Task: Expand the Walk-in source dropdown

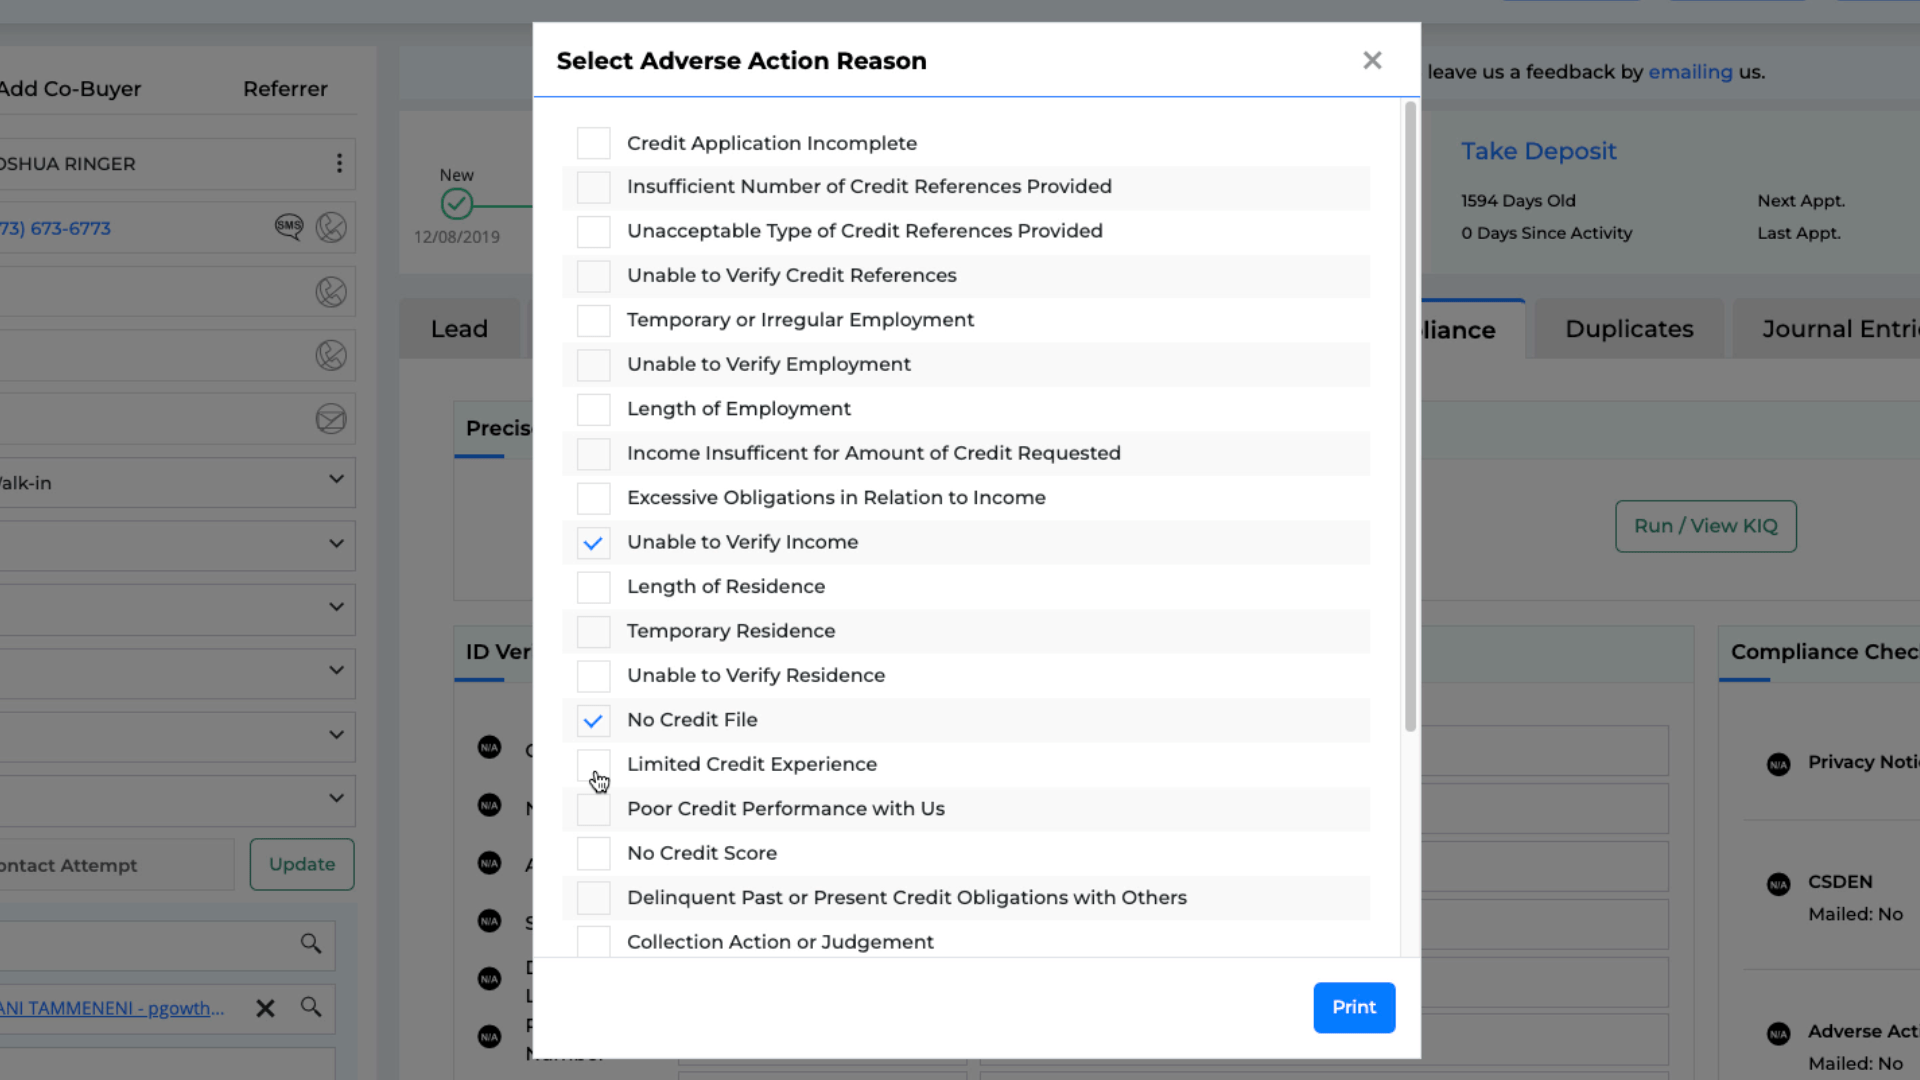Action: pos(336,481)
